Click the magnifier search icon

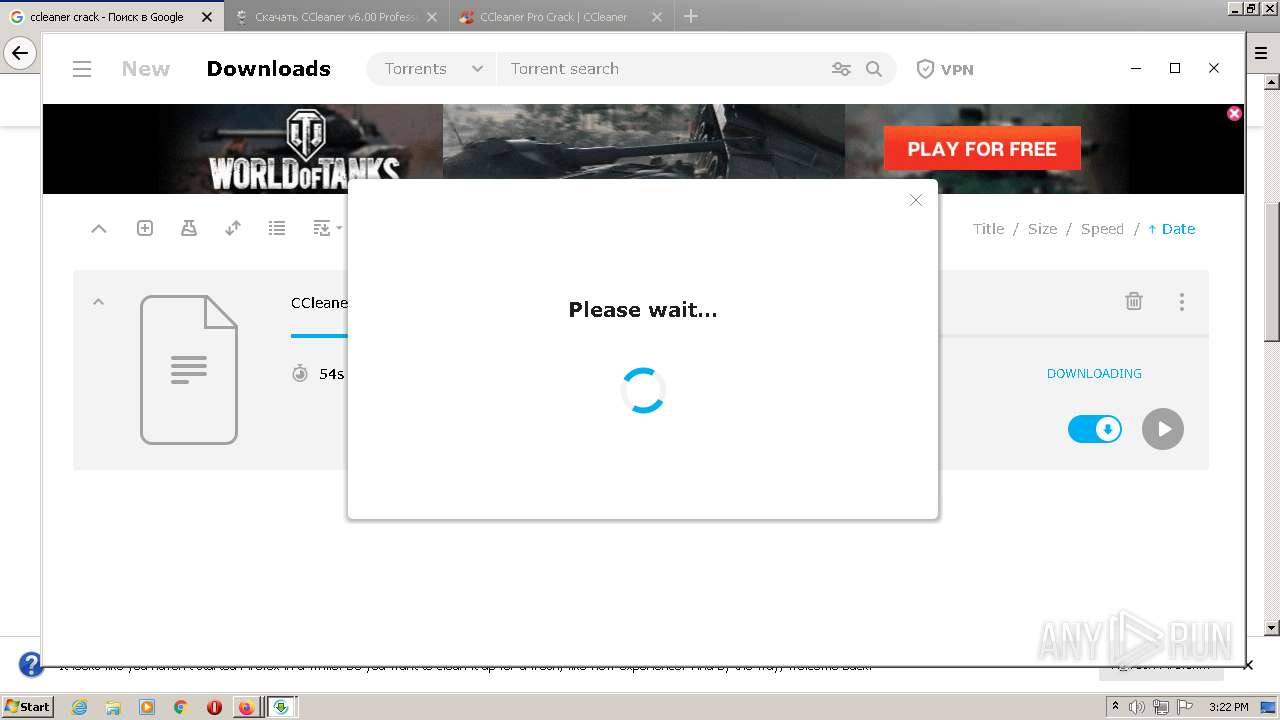click(x=874, y=69)
